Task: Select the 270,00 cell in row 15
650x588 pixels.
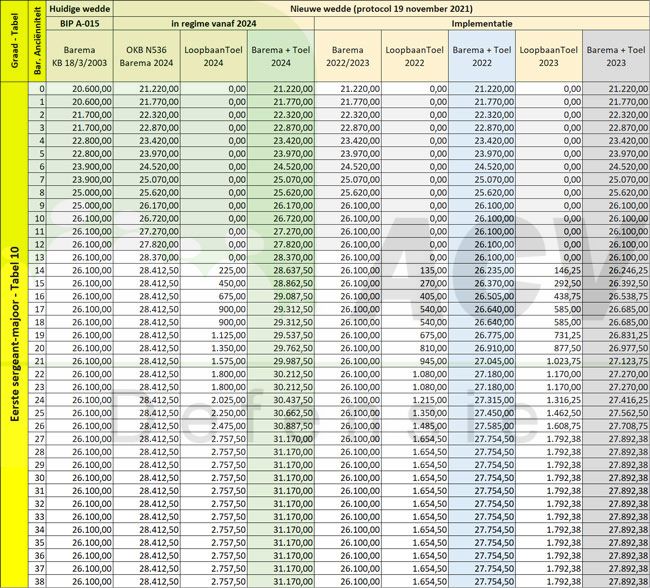Action: (x=415, y=283)
